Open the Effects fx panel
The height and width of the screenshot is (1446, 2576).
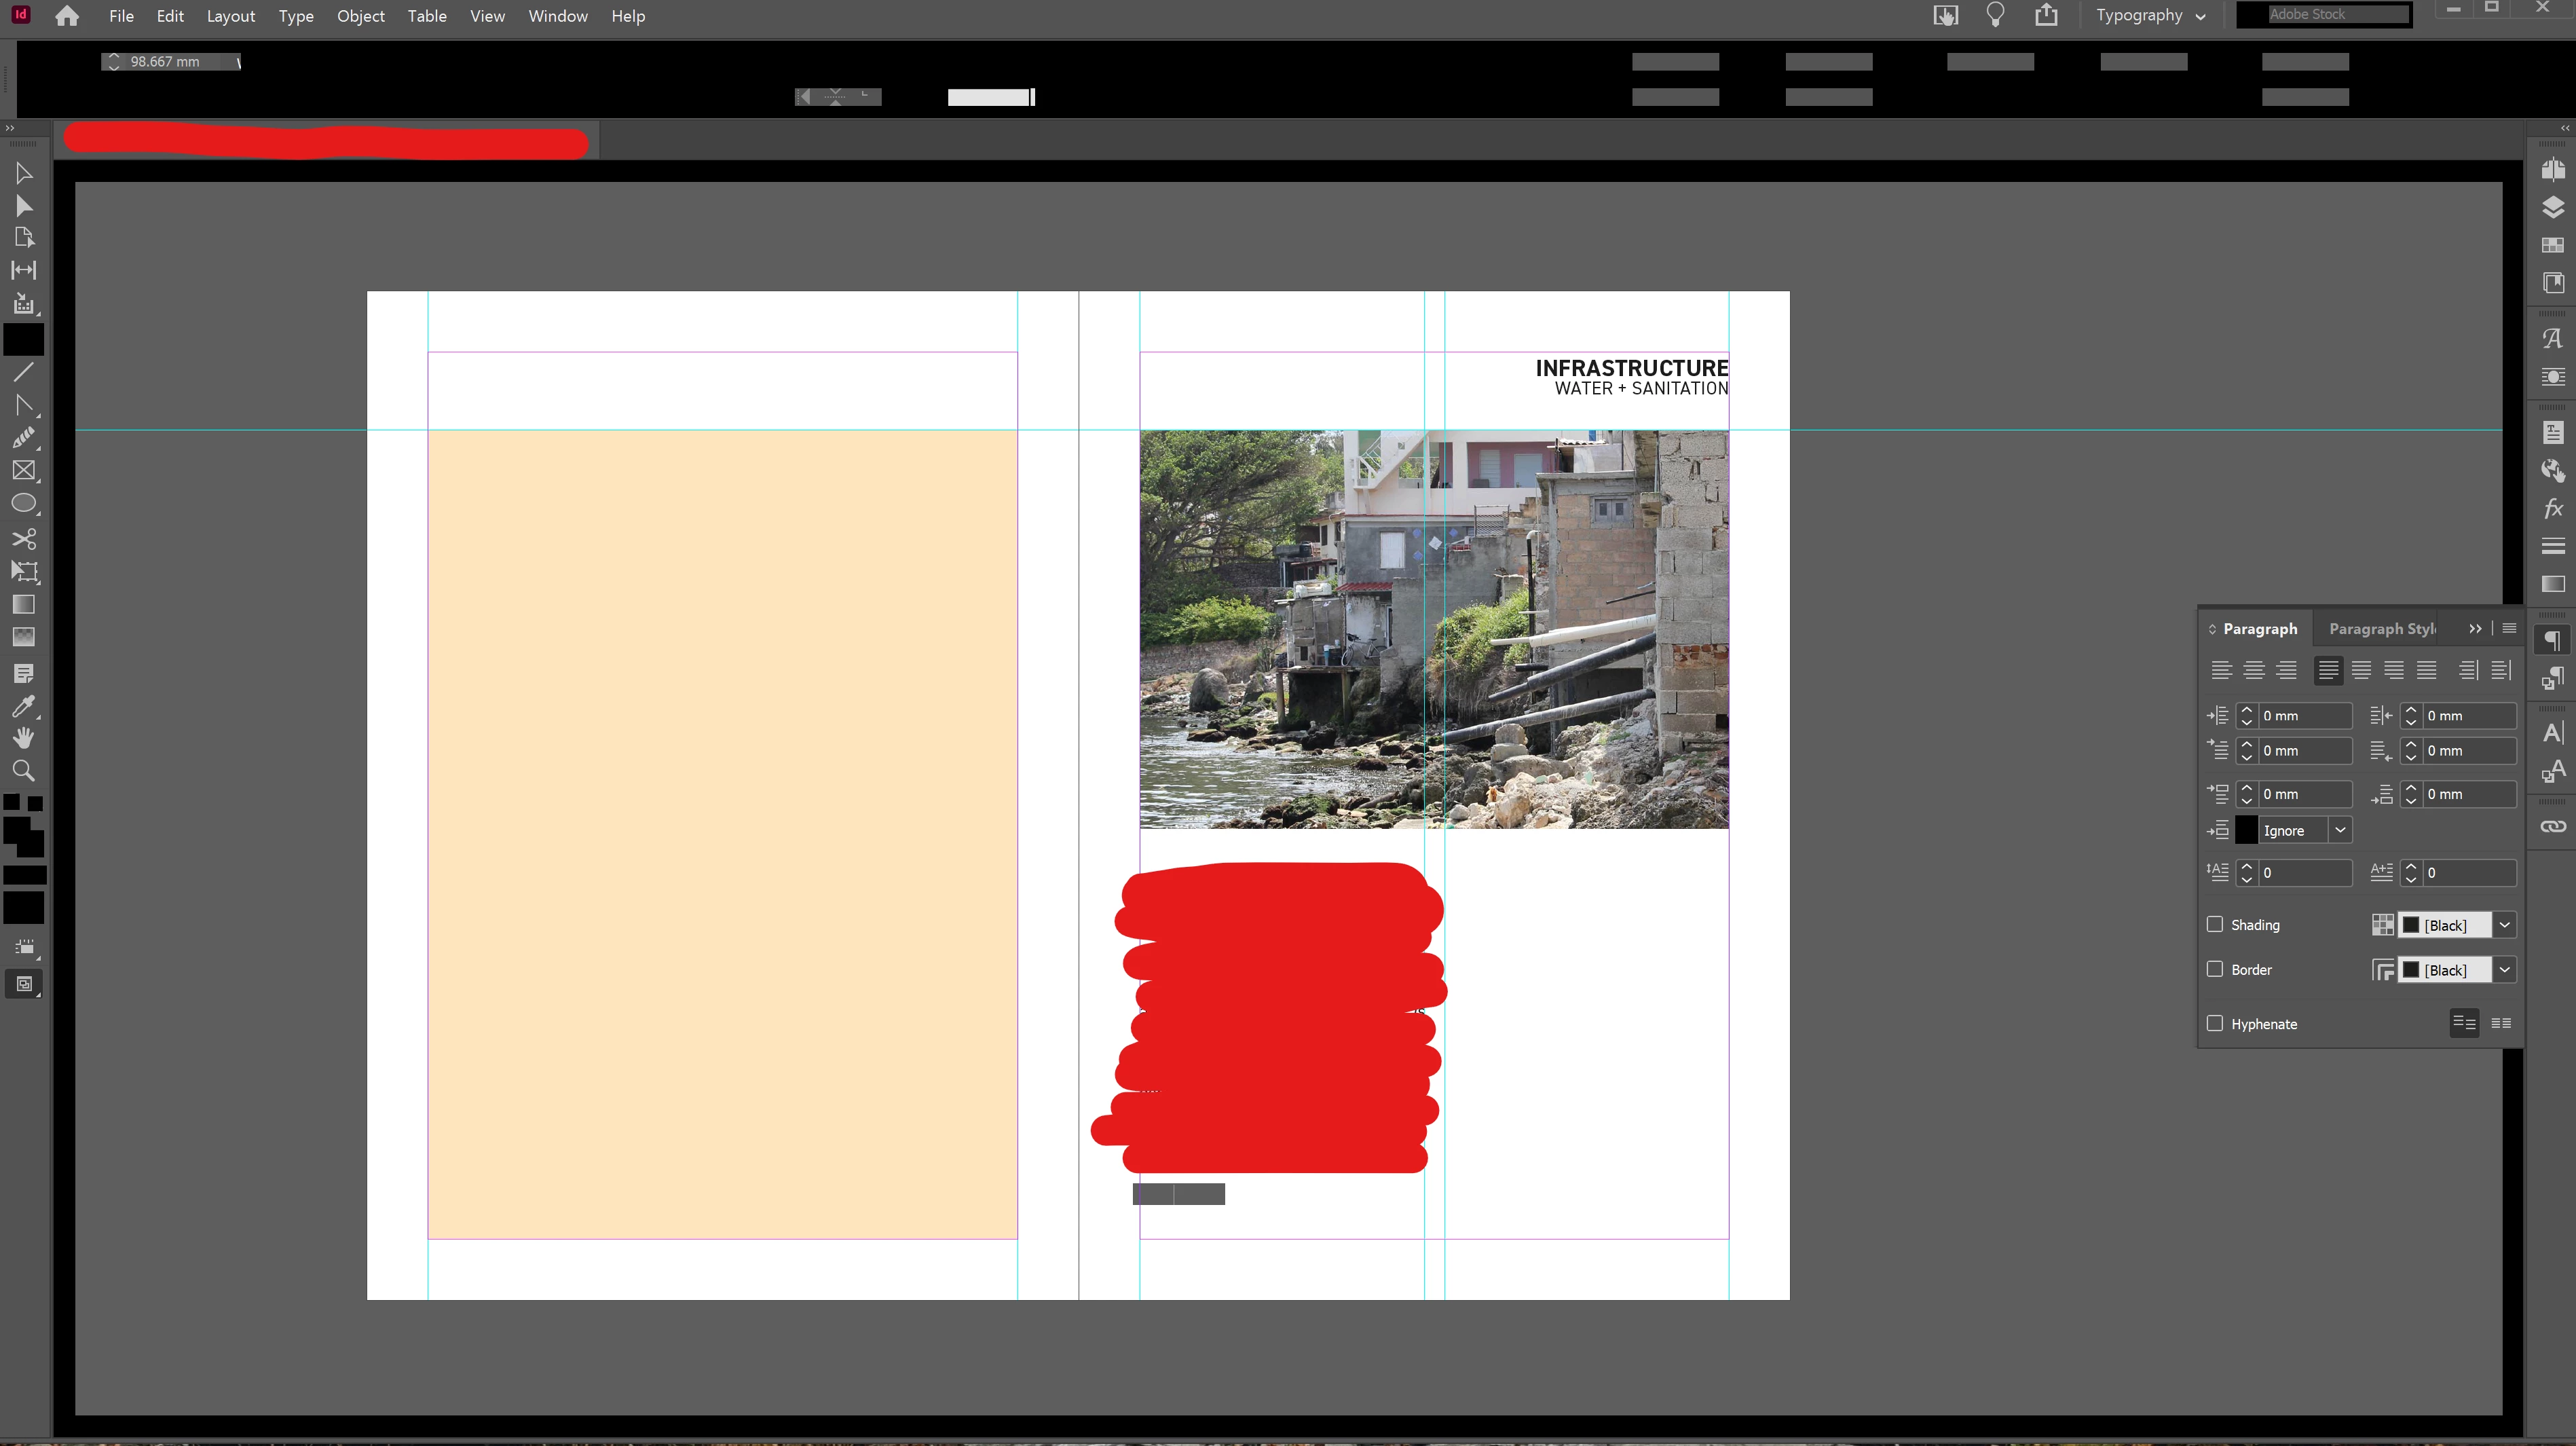click(2553, 509)
